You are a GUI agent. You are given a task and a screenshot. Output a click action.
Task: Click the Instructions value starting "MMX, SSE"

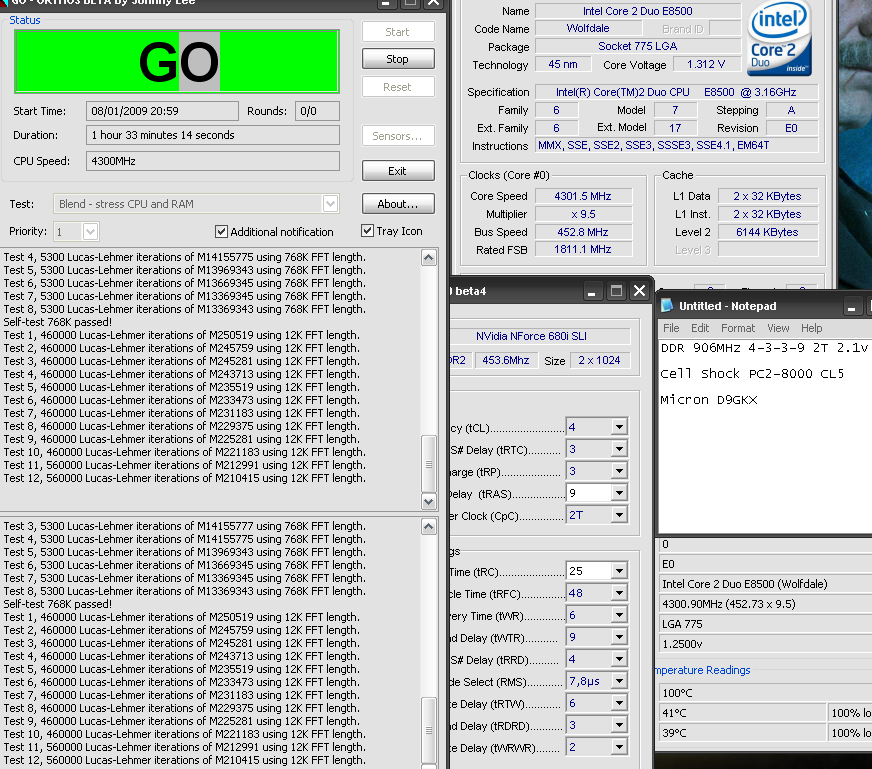click(x=676, y=146)
